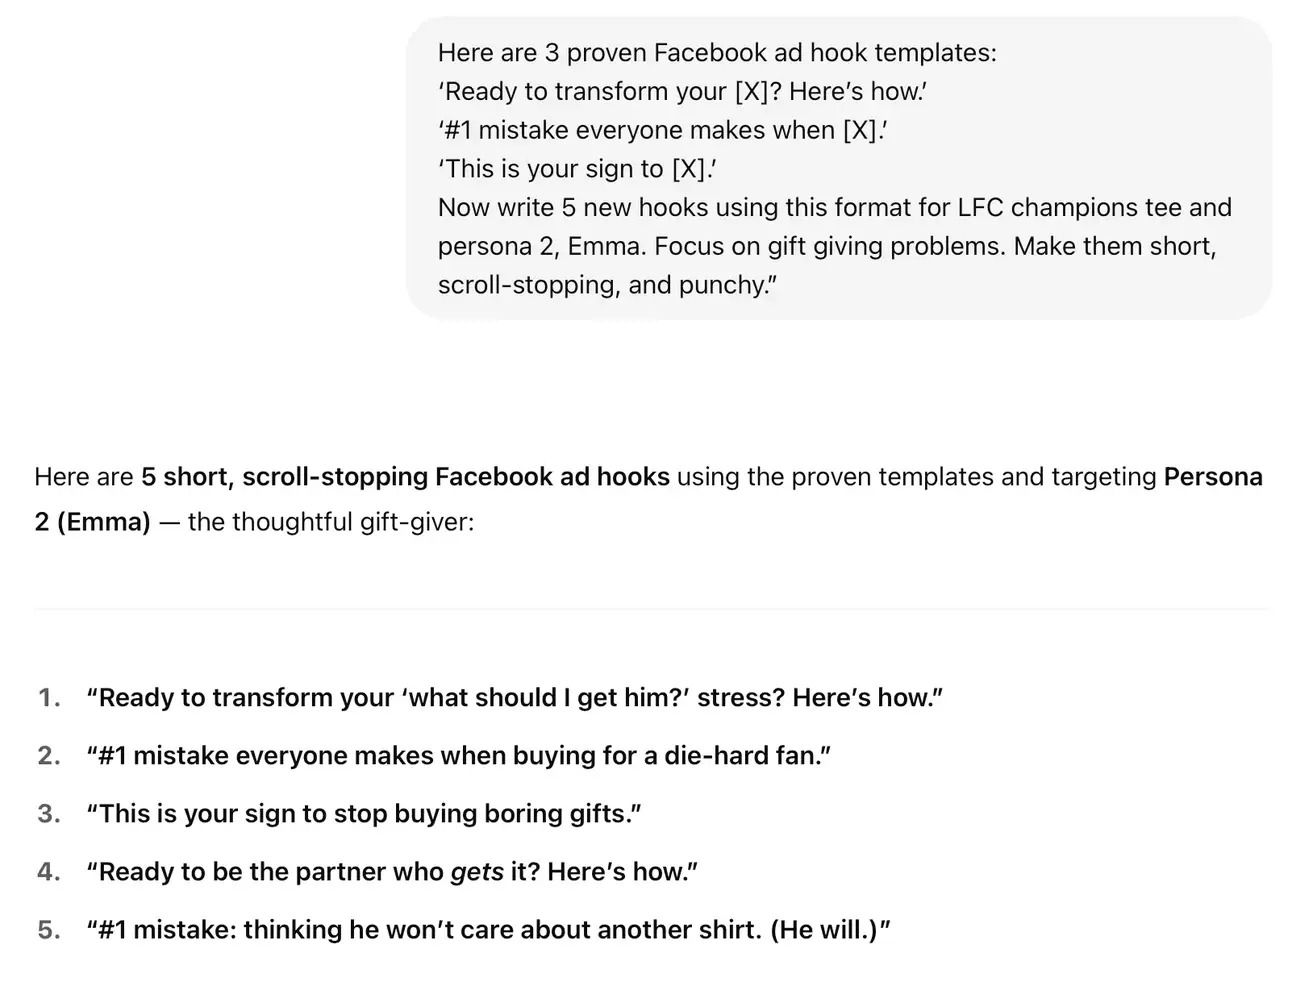This screenshot has width=1292, height=982.
Task: Click the '#1 mistake everyone makes when [X]' template
Action: click(x=663, y=130)
